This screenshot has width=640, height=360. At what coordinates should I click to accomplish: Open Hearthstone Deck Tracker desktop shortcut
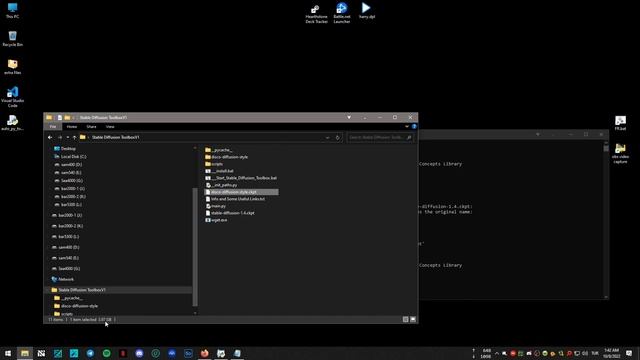(x=316, y=13)
